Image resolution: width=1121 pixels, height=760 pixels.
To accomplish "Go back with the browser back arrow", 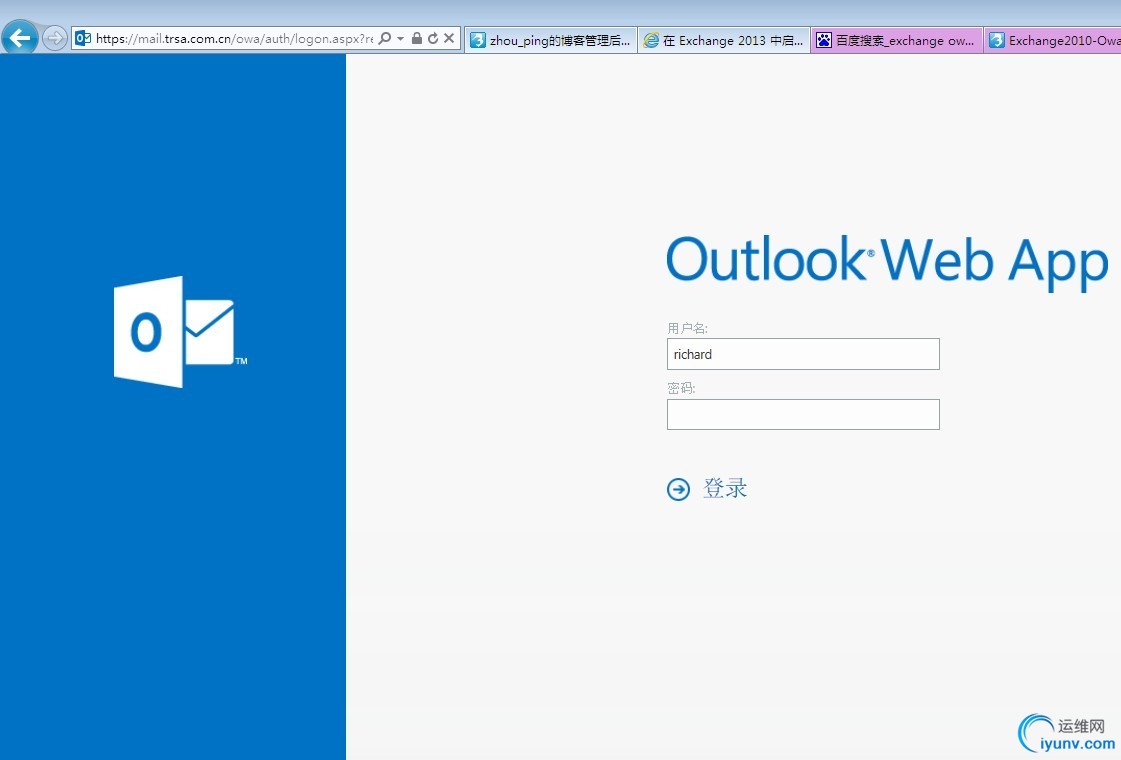I will (x=20, y=37).
